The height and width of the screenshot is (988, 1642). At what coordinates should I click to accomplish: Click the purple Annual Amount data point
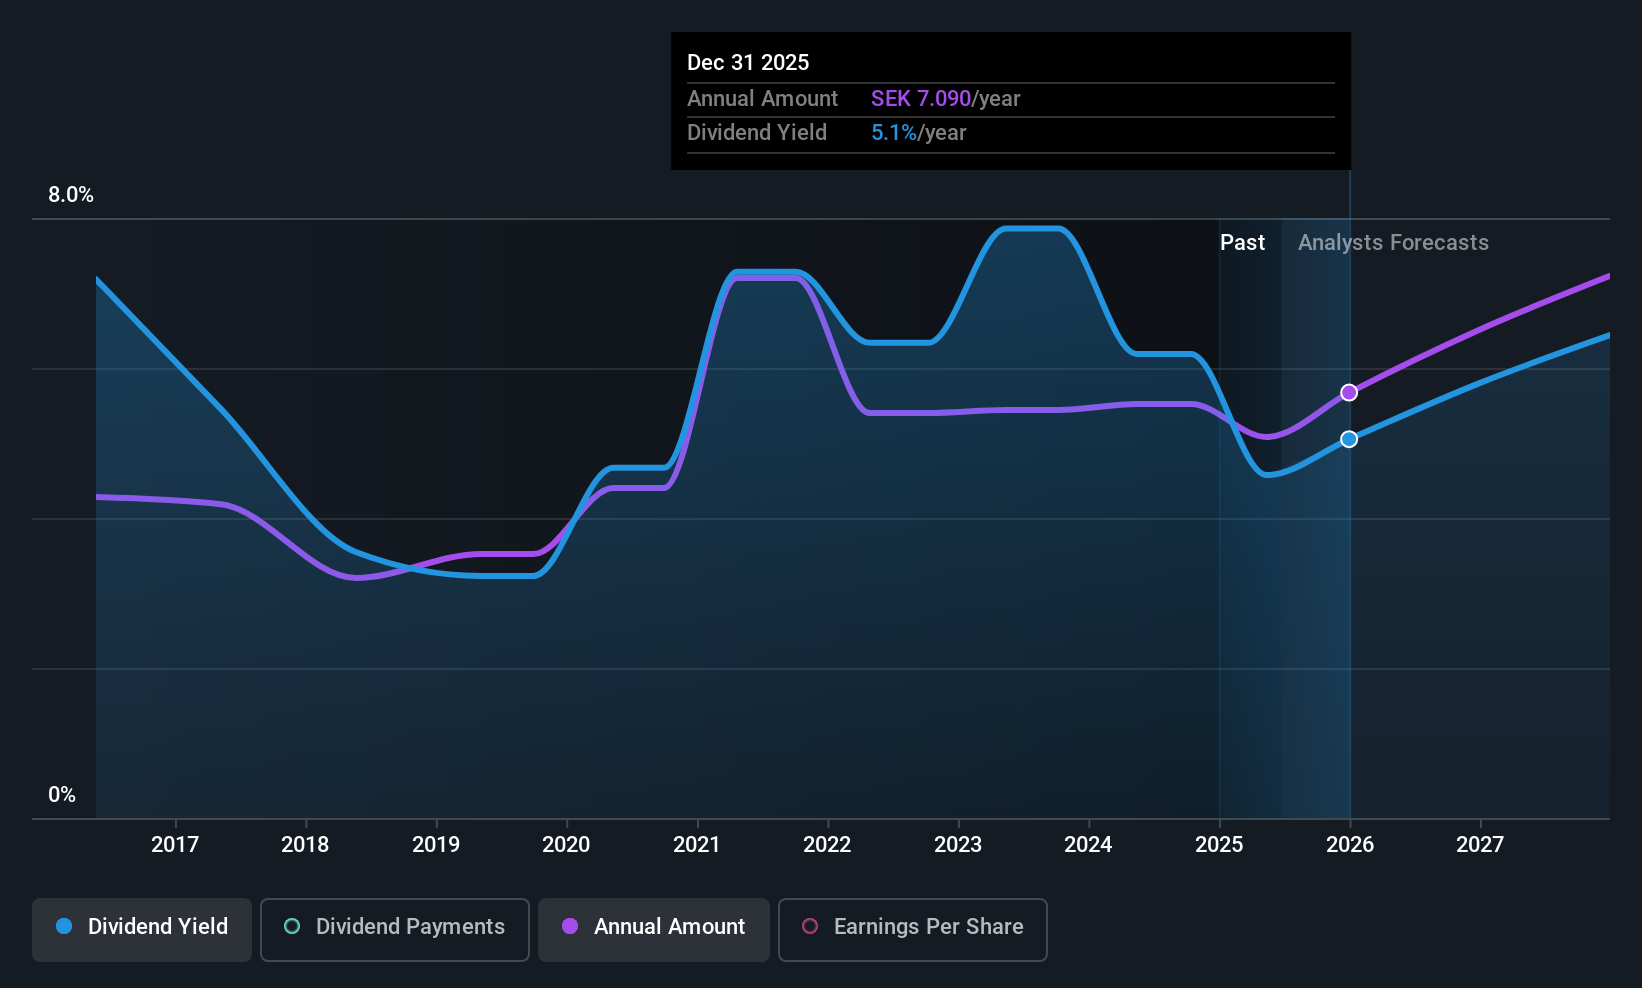pos(1349,393)
